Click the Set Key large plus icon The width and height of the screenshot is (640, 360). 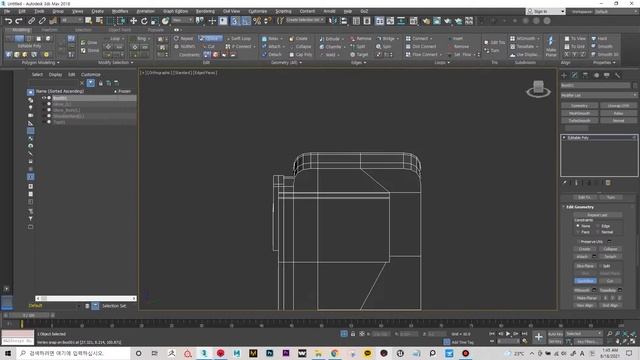[539, 337]
